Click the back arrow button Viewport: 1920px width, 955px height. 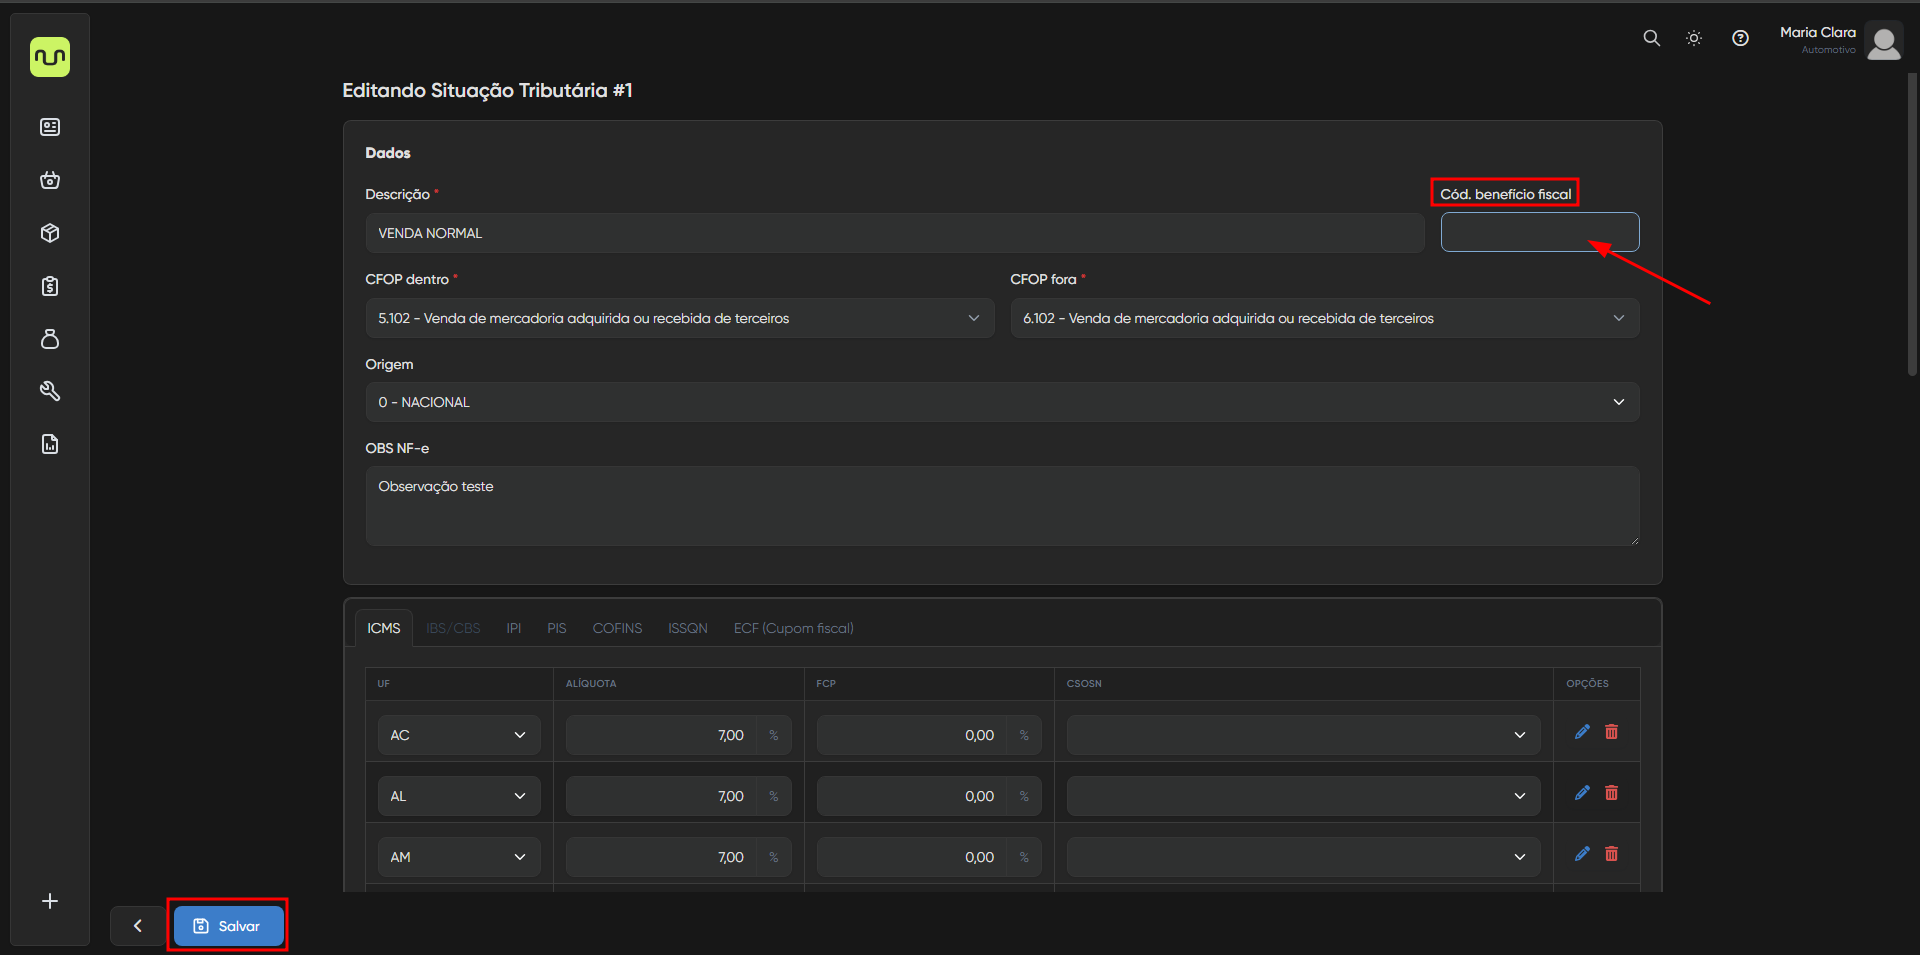138,926
